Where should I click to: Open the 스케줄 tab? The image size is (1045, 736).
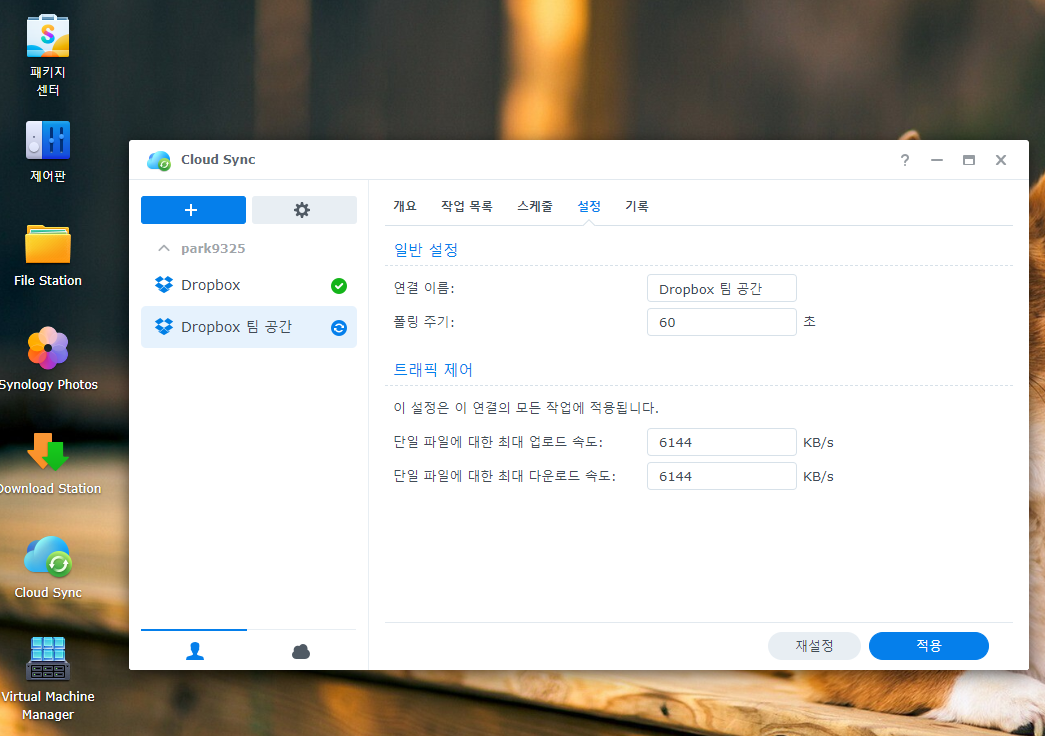(535, 206)
